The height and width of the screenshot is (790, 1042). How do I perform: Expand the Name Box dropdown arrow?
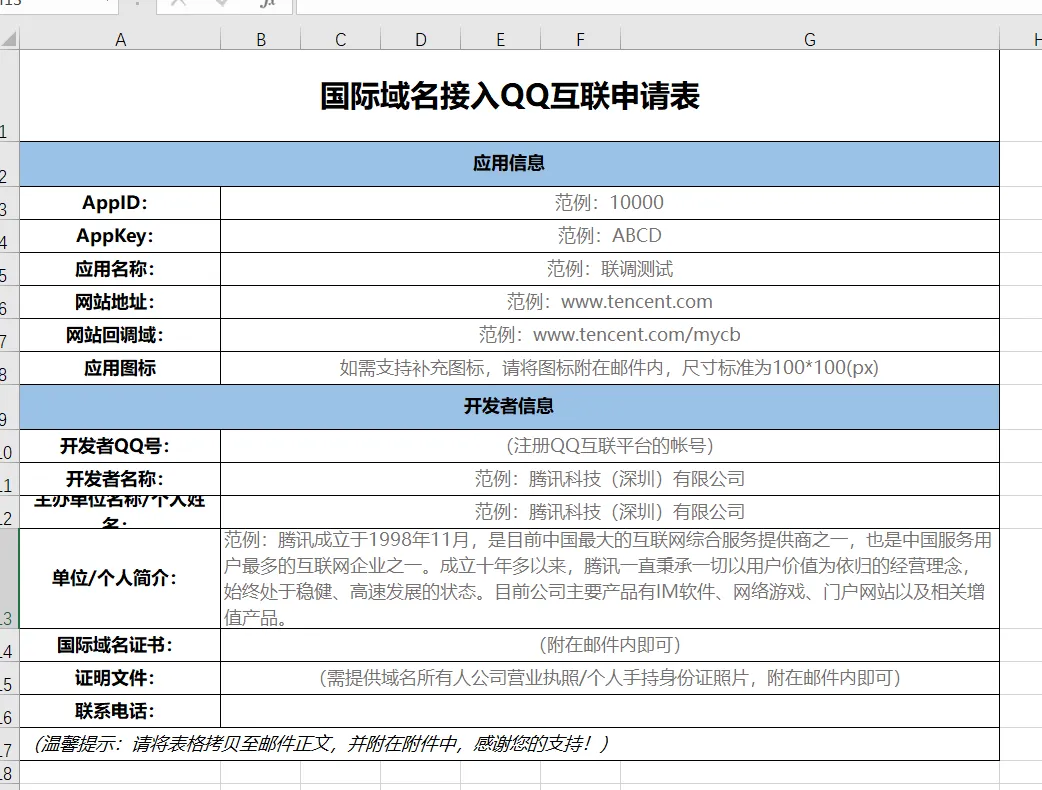pyautogui.click(x=107, y=4)
